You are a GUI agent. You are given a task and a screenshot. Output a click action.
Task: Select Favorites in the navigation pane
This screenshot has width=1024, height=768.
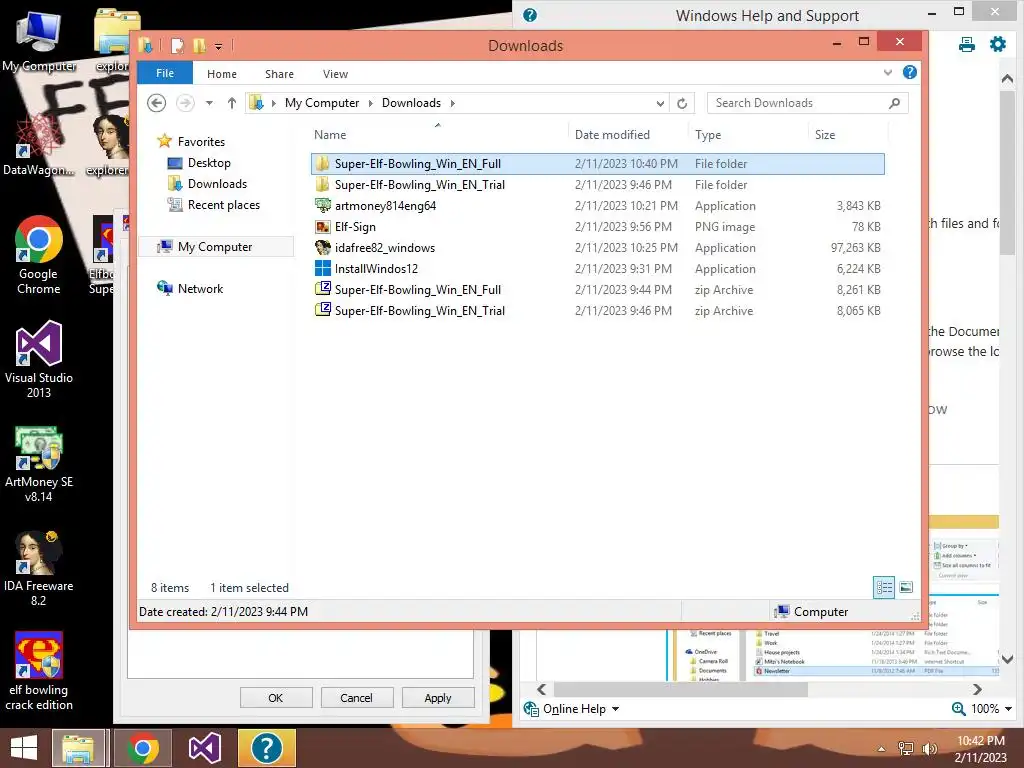click(x=200, y=142)
